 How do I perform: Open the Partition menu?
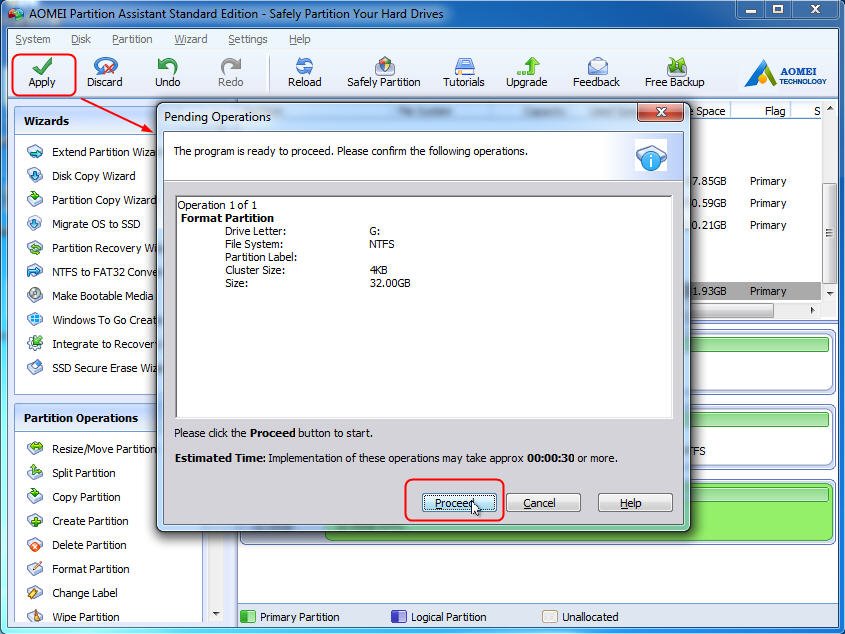pos(132,39)
